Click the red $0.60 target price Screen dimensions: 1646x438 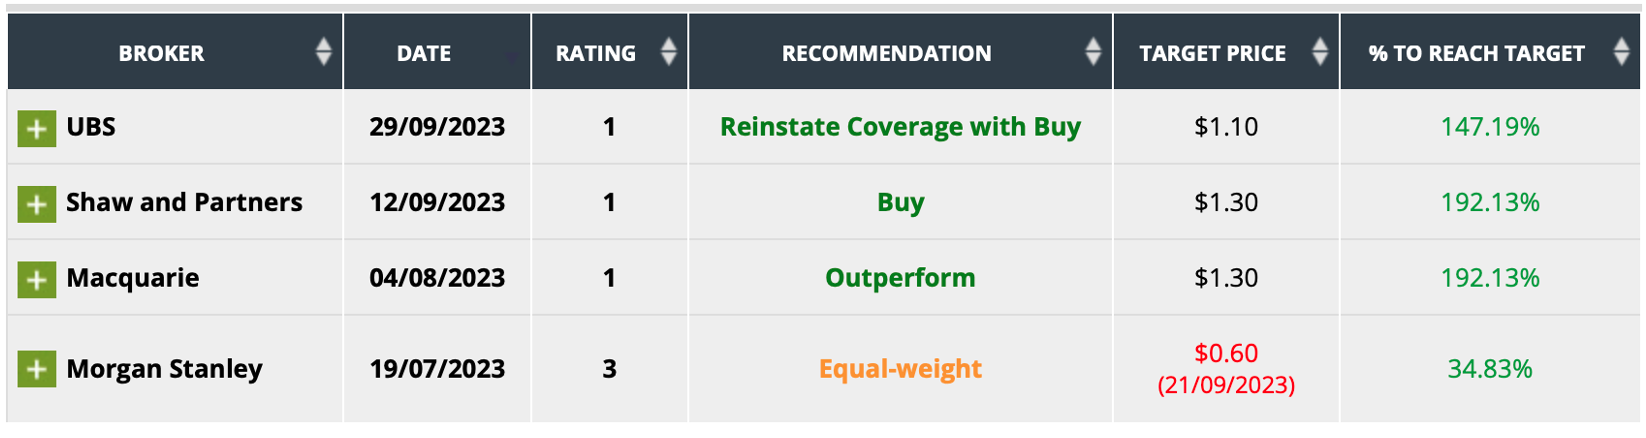point(1226,353)
